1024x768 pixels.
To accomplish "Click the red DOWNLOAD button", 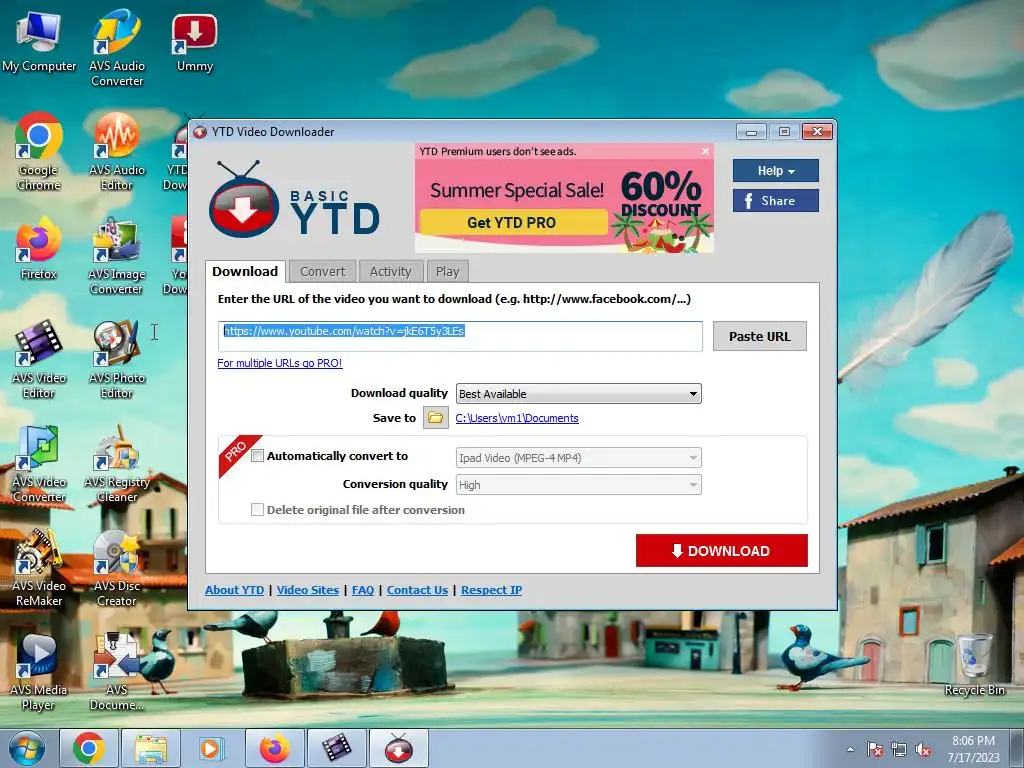I will click(722, 551).
